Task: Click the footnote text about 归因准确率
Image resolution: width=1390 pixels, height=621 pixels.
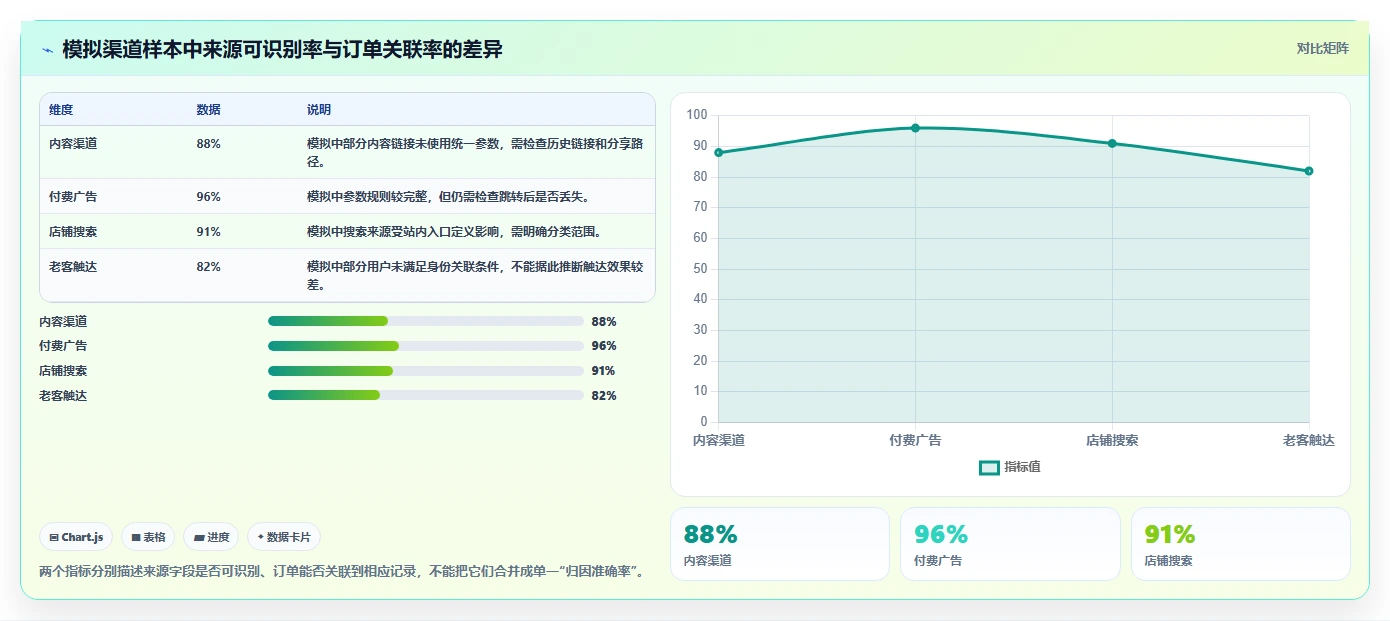Action: (341, 571)
